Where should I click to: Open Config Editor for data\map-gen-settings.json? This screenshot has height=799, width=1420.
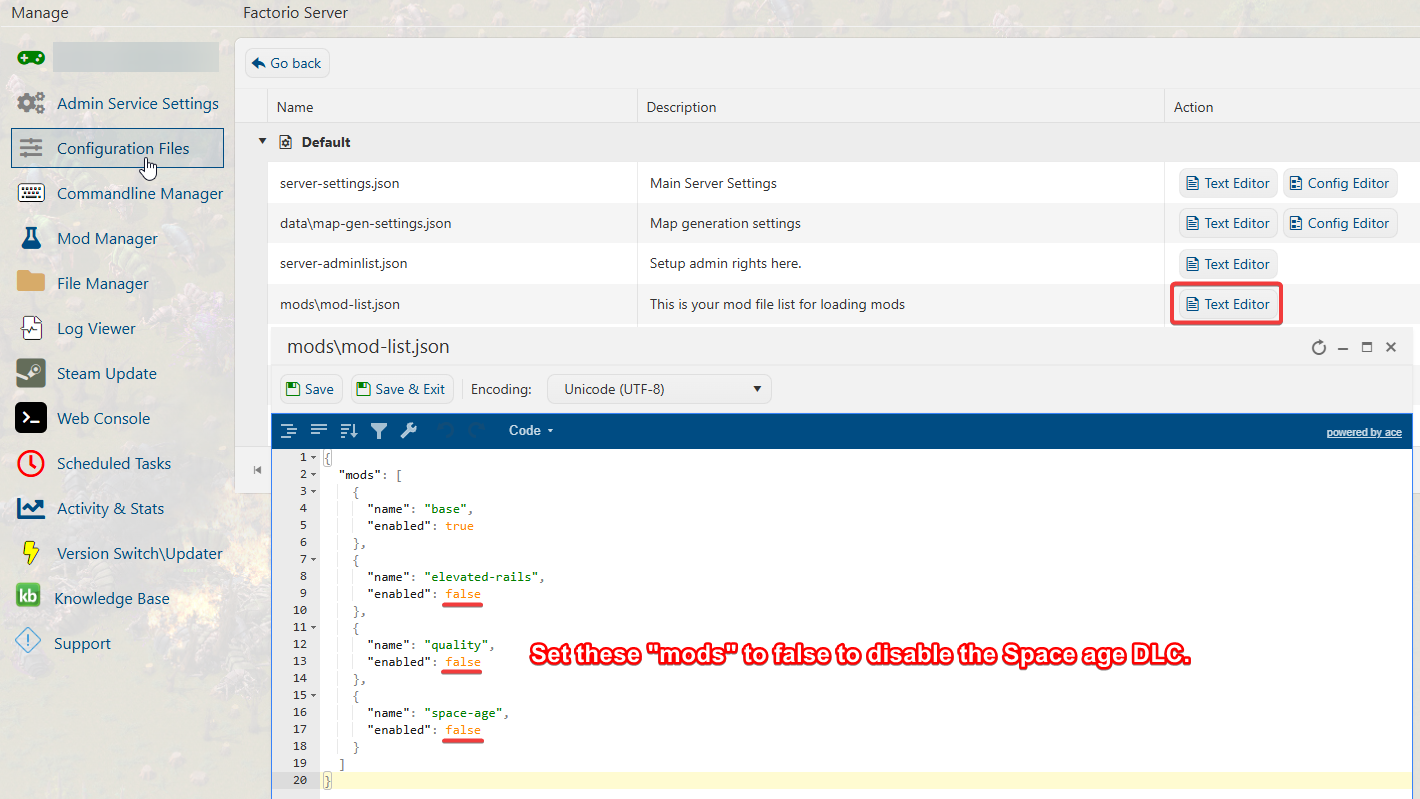(1340, 223)
